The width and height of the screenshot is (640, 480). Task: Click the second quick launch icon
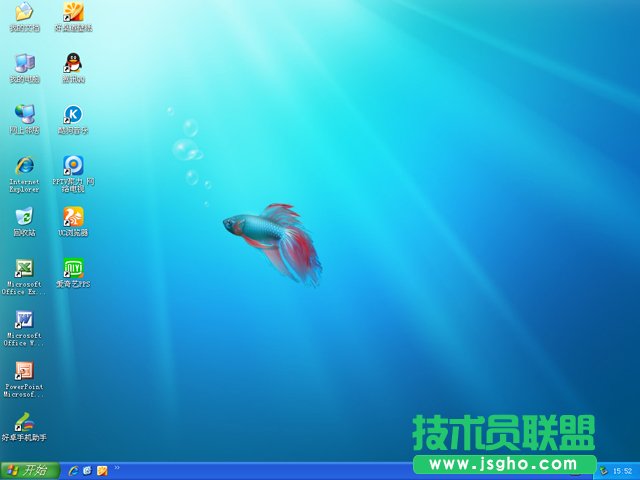point(88,471)
